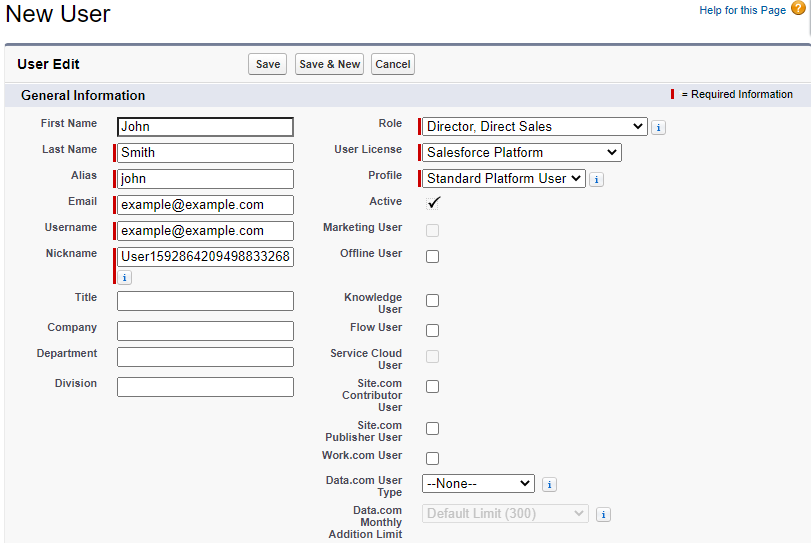Click info icon beside Monthly Addition Limit
The width and height of the screenshot is (811, 543).
click(603, 515)
